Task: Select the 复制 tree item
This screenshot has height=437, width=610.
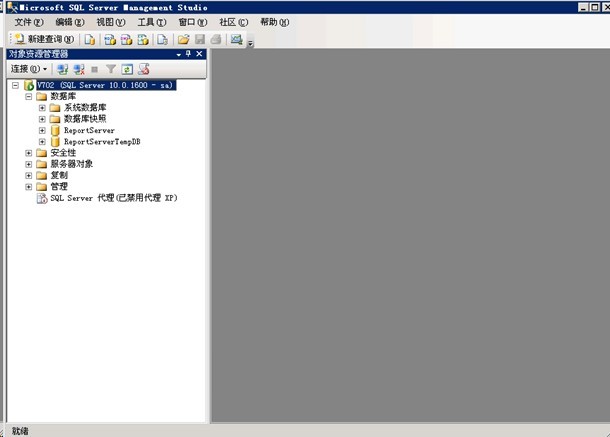Action: [x=59, y=175]
